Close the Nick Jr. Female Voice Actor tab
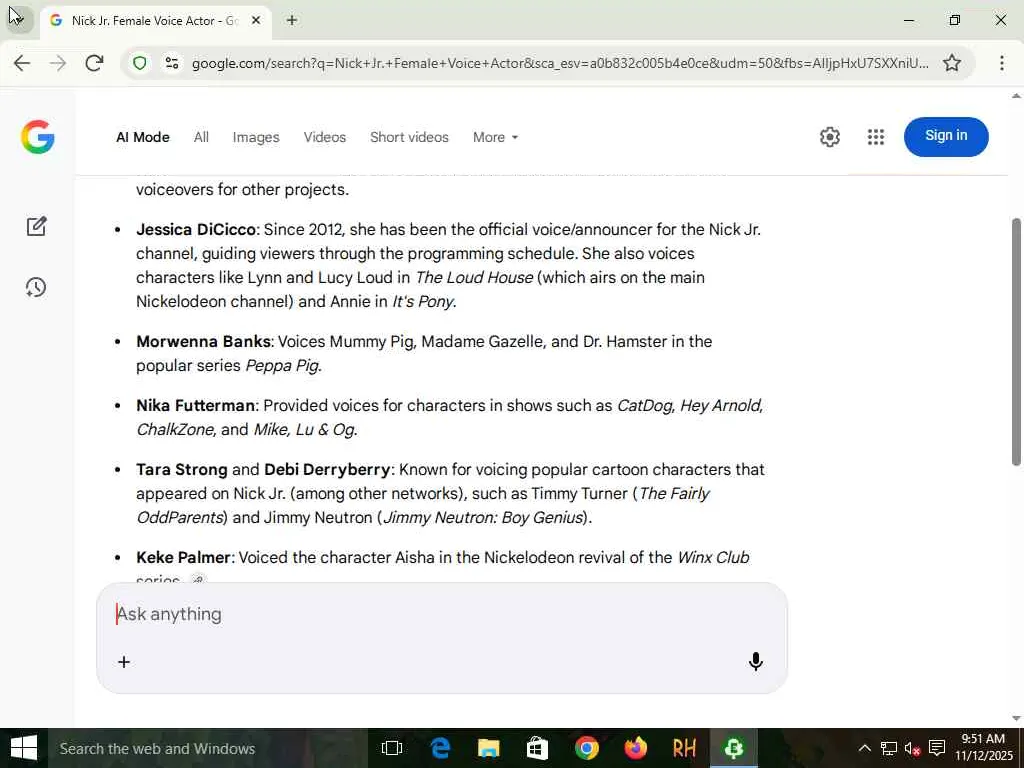1024x768 pixels. (256, 20)
